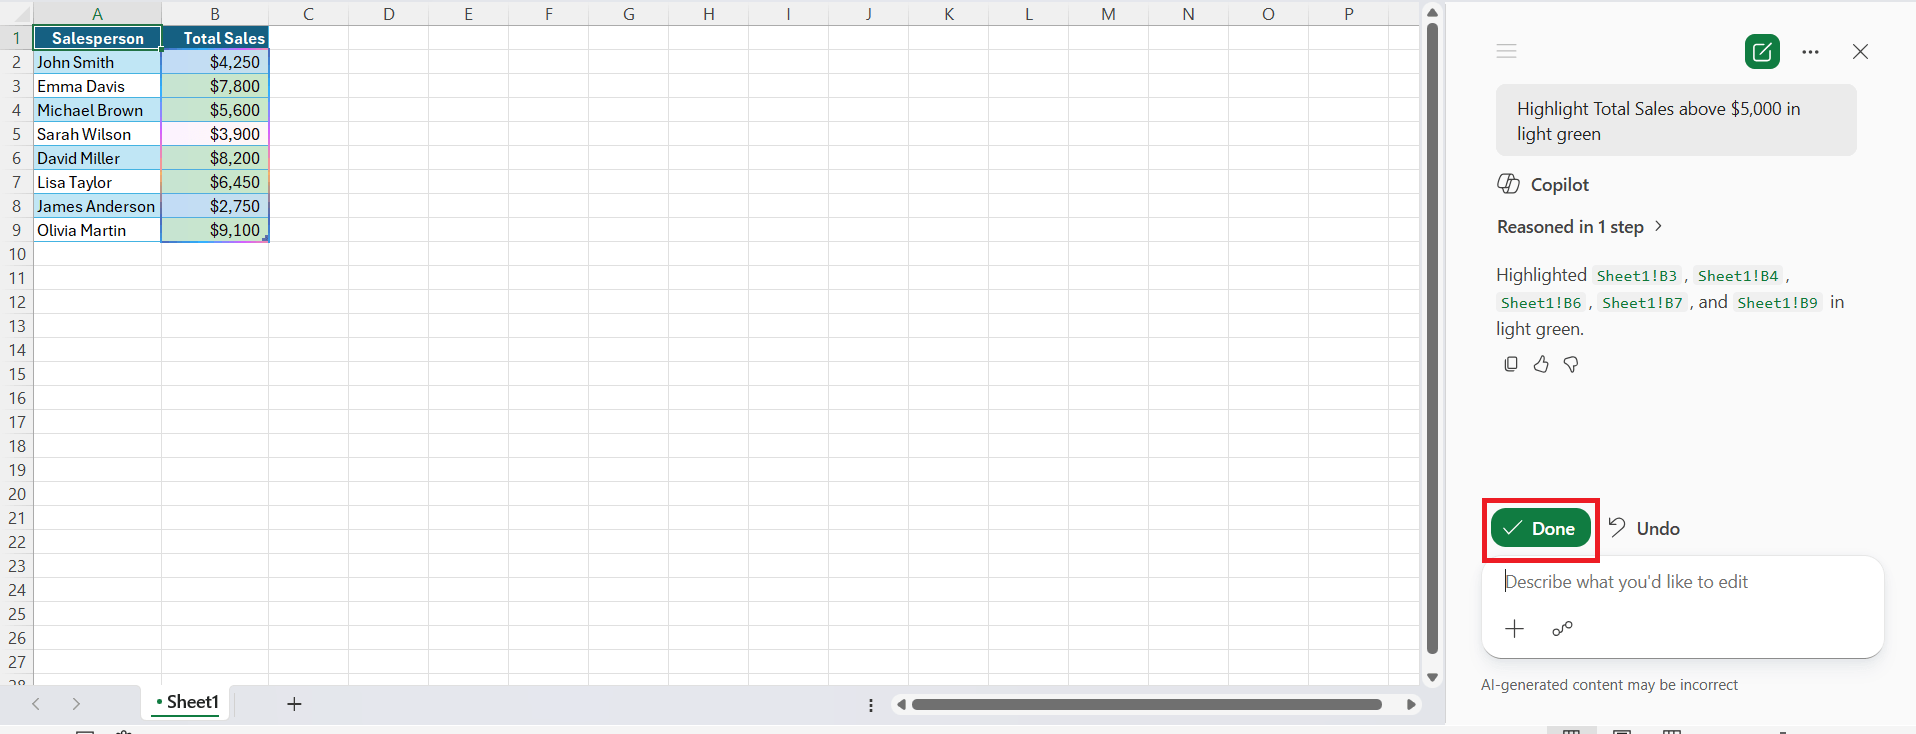Click the Undo arrow icon

[x=1617, y=527]
